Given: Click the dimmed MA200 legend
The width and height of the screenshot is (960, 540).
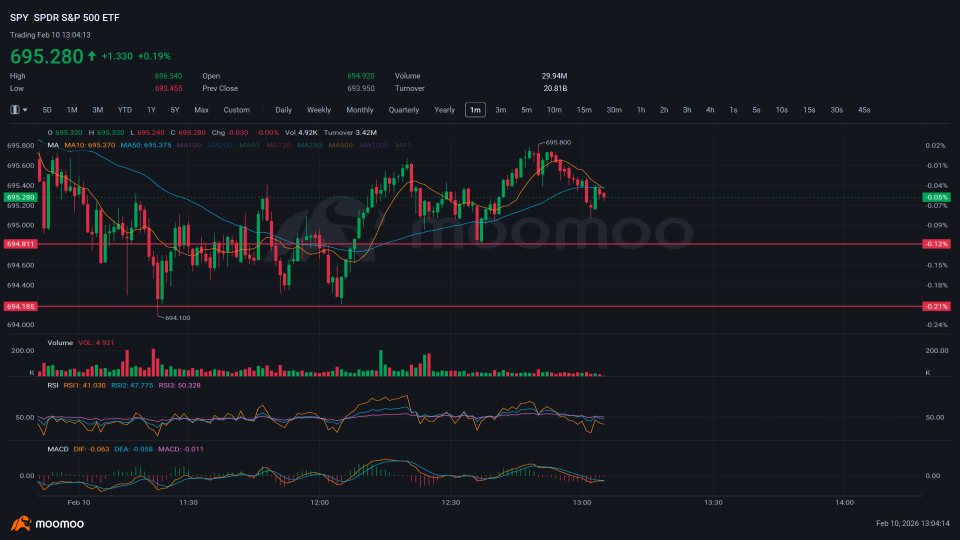Looking at the screenshot, I should tap(221, 145).
